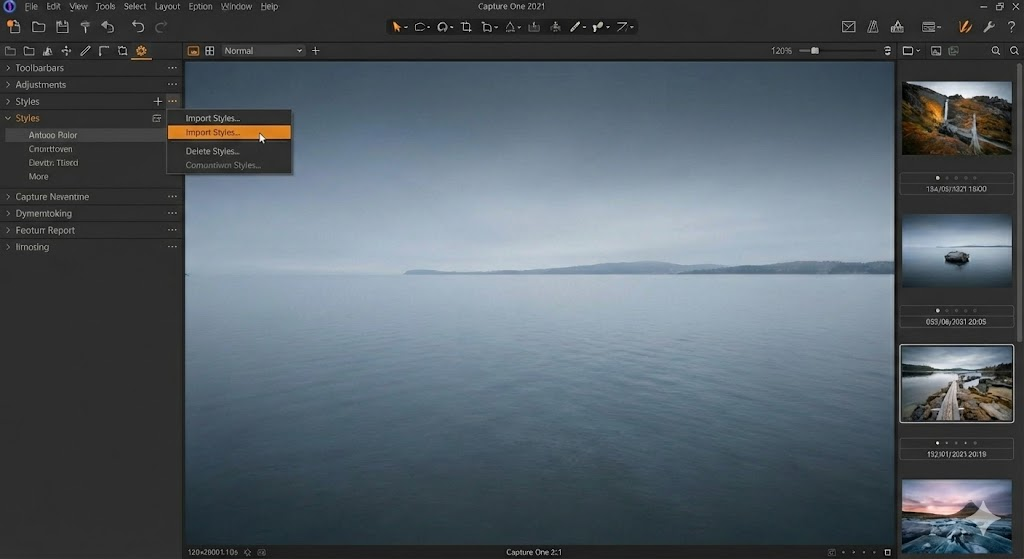The height and width of the screenshot is (559, 1024).
Task: Select the rotate loop tool
Action: coord(443,27)
